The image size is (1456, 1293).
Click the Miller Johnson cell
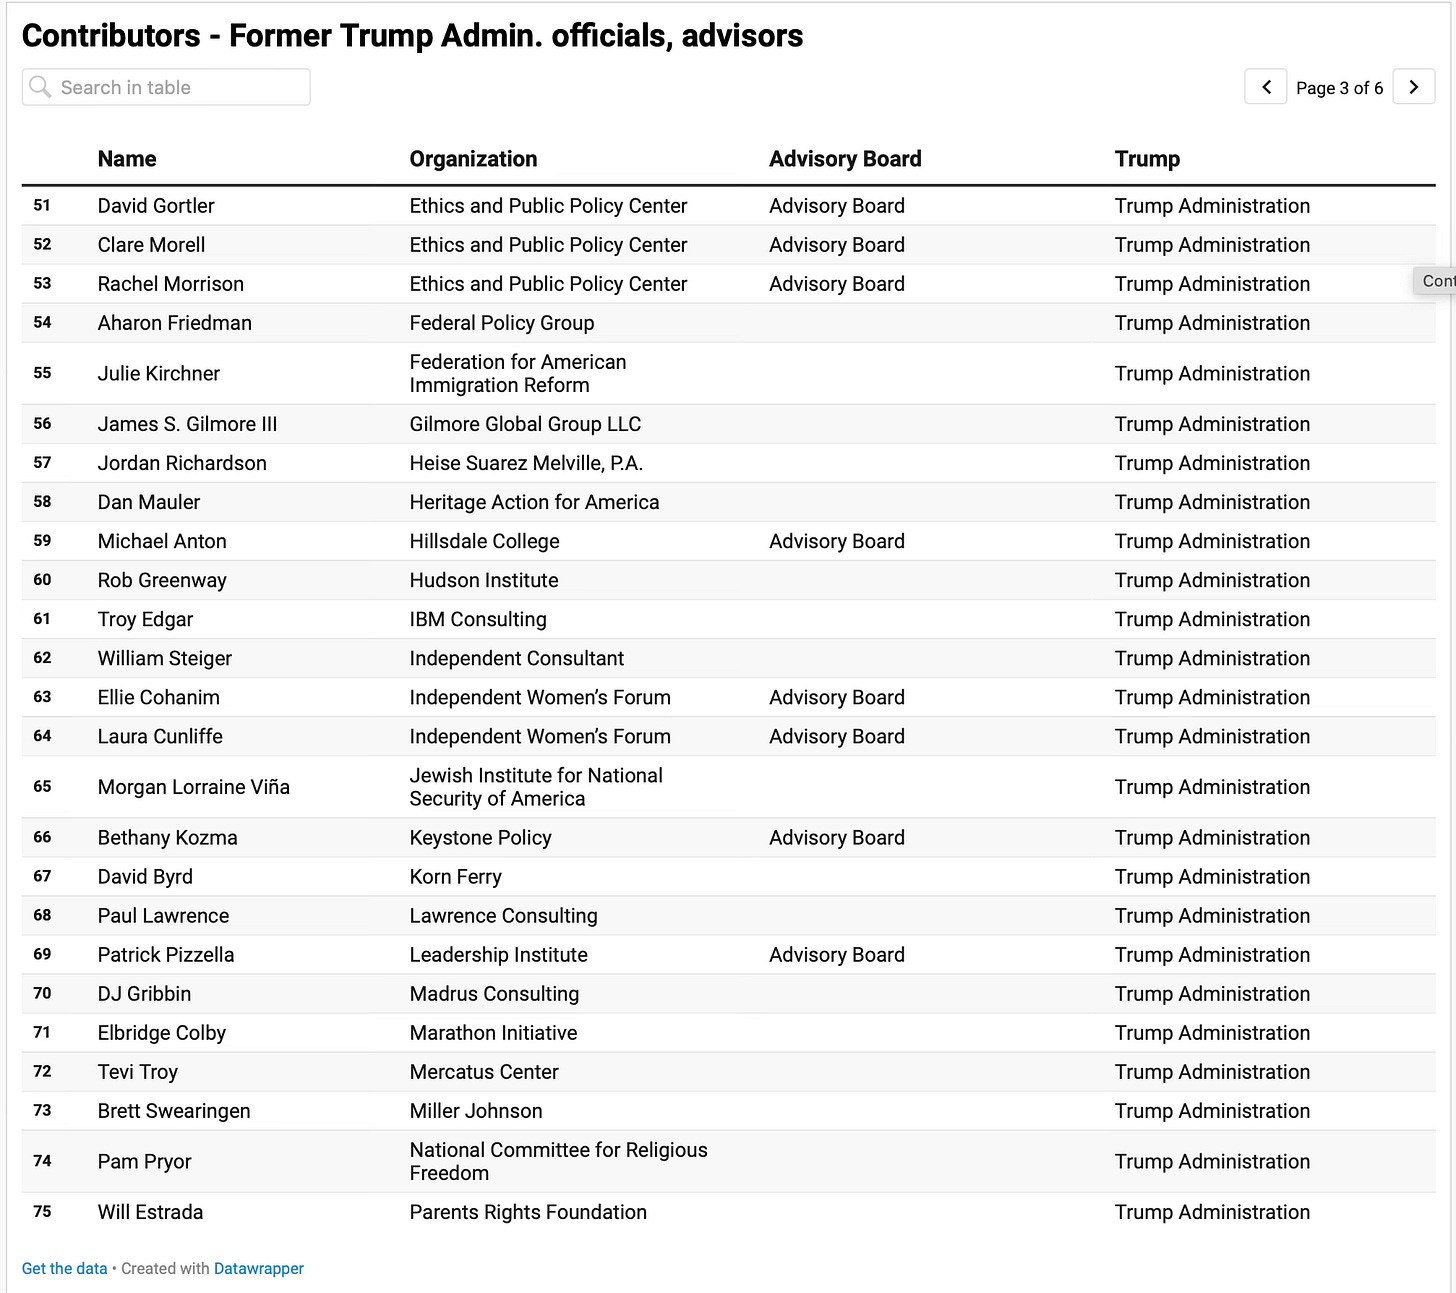pos(476,1111)
